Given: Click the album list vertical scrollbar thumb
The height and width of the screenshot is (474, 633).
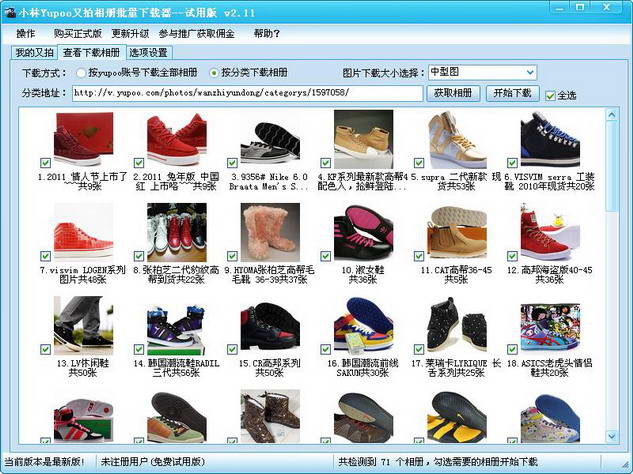Looking at the screenshot, I should [x=612, y=166].
